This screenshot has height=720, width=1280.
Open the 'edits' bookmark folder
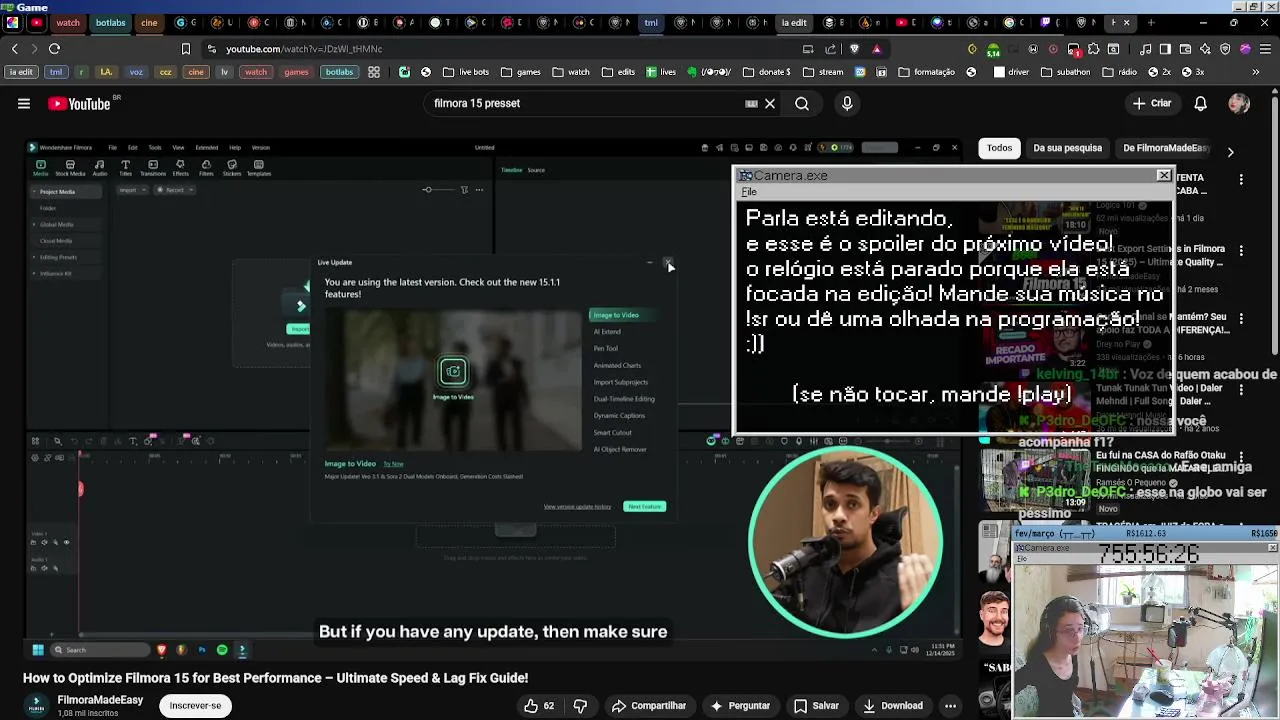click(x=618, y=72)
